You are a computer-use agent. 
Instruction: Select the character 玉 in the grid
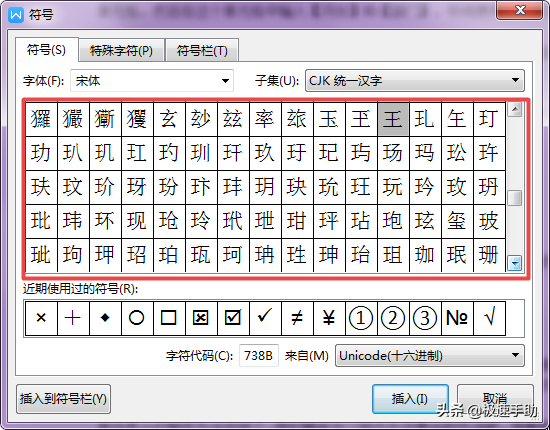click(329, 119)
